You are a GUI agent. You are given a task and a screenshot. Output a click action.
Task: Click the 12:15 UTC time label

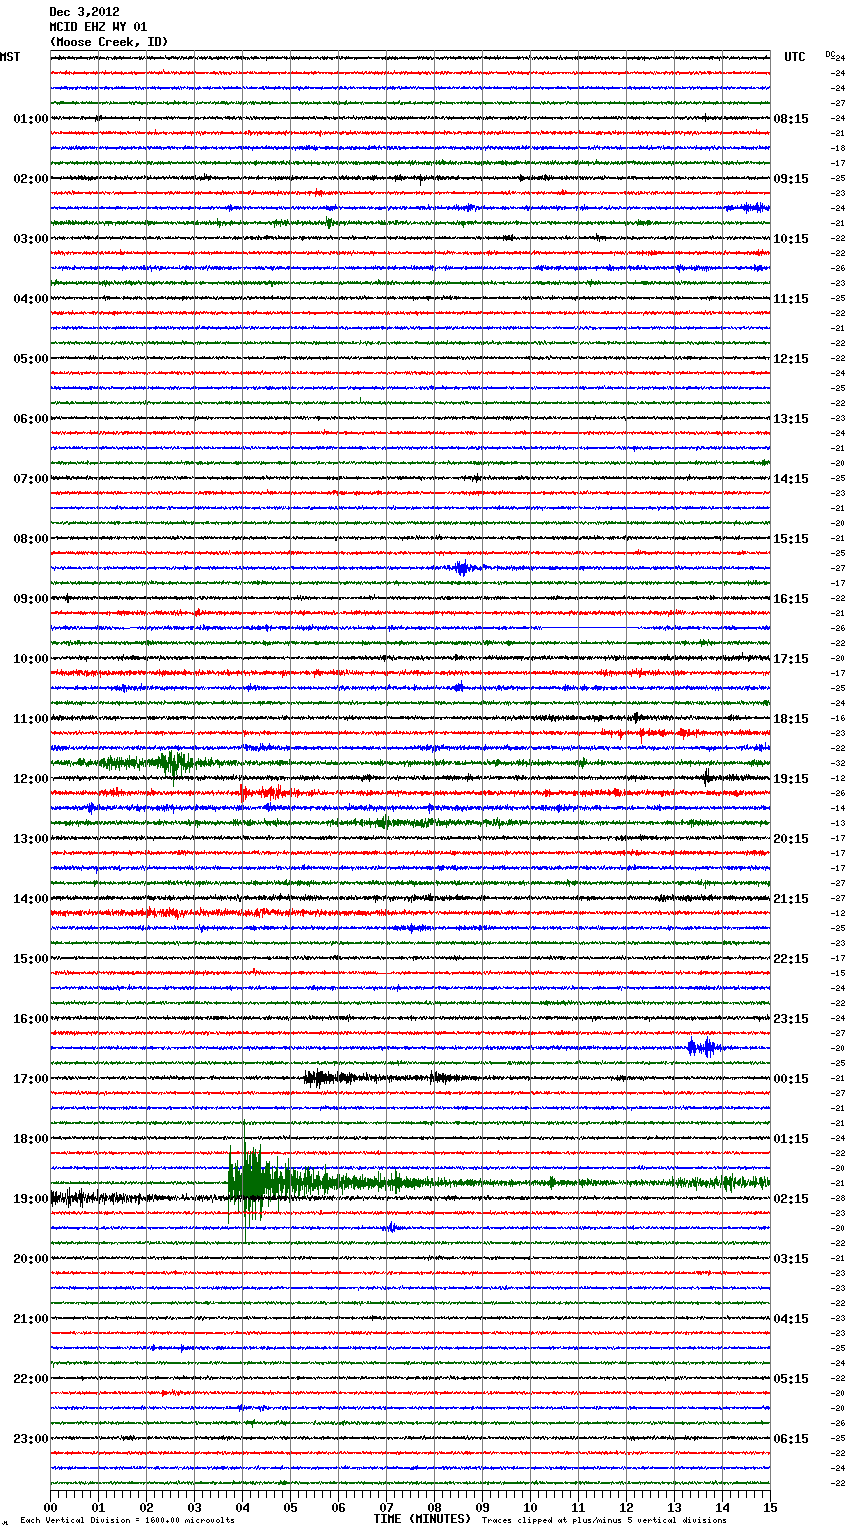(x=791, y=359)
